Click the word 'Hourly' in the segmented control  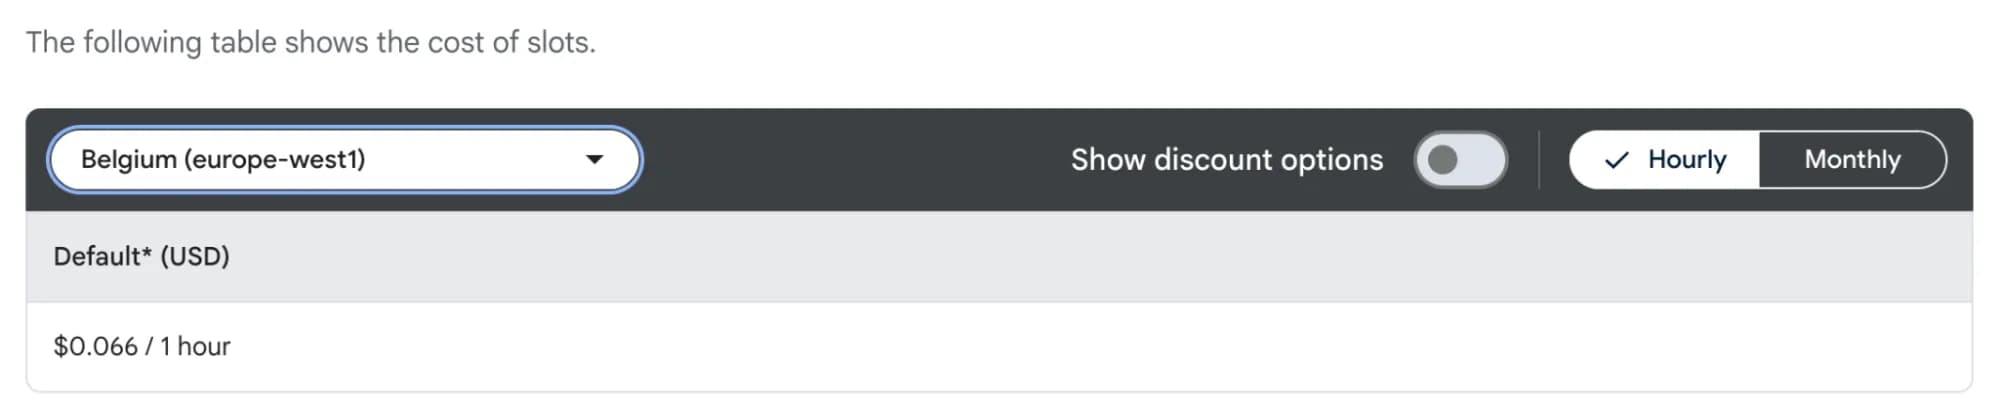tap(1687, 159)
